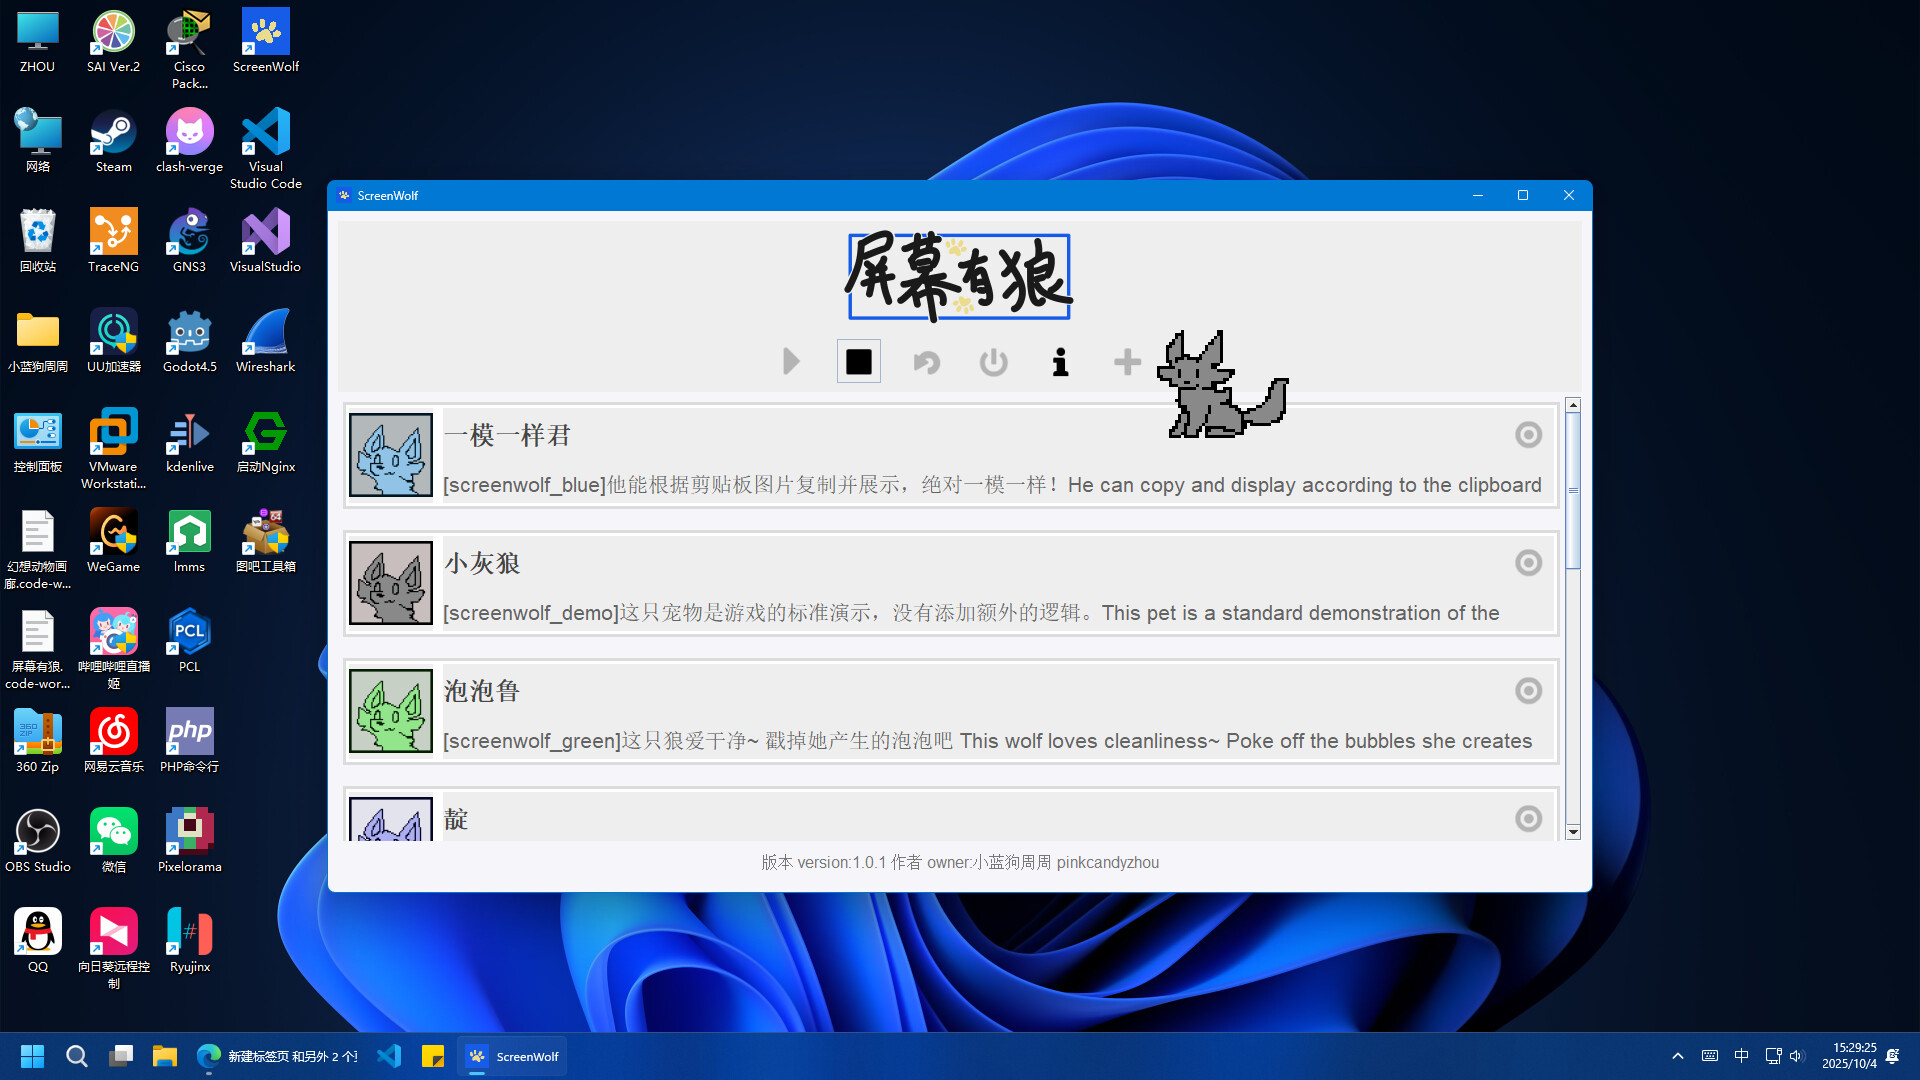1920x1080 pixels.
Task: Click the pinkcandyzhou author text
Action: click(x=1107, y=862)
